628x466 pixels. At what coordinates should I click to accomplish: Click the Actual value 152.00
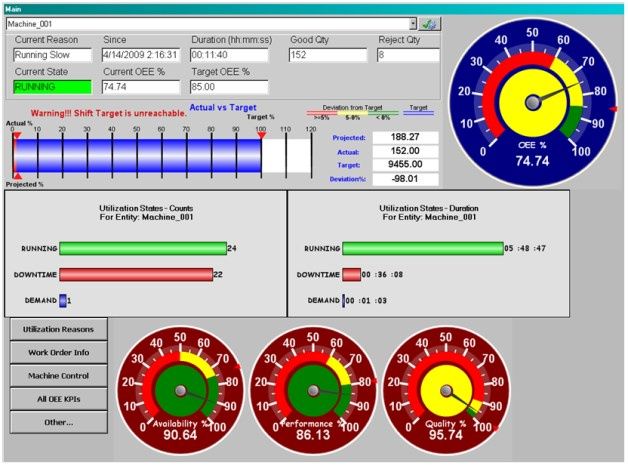point(405,151)
